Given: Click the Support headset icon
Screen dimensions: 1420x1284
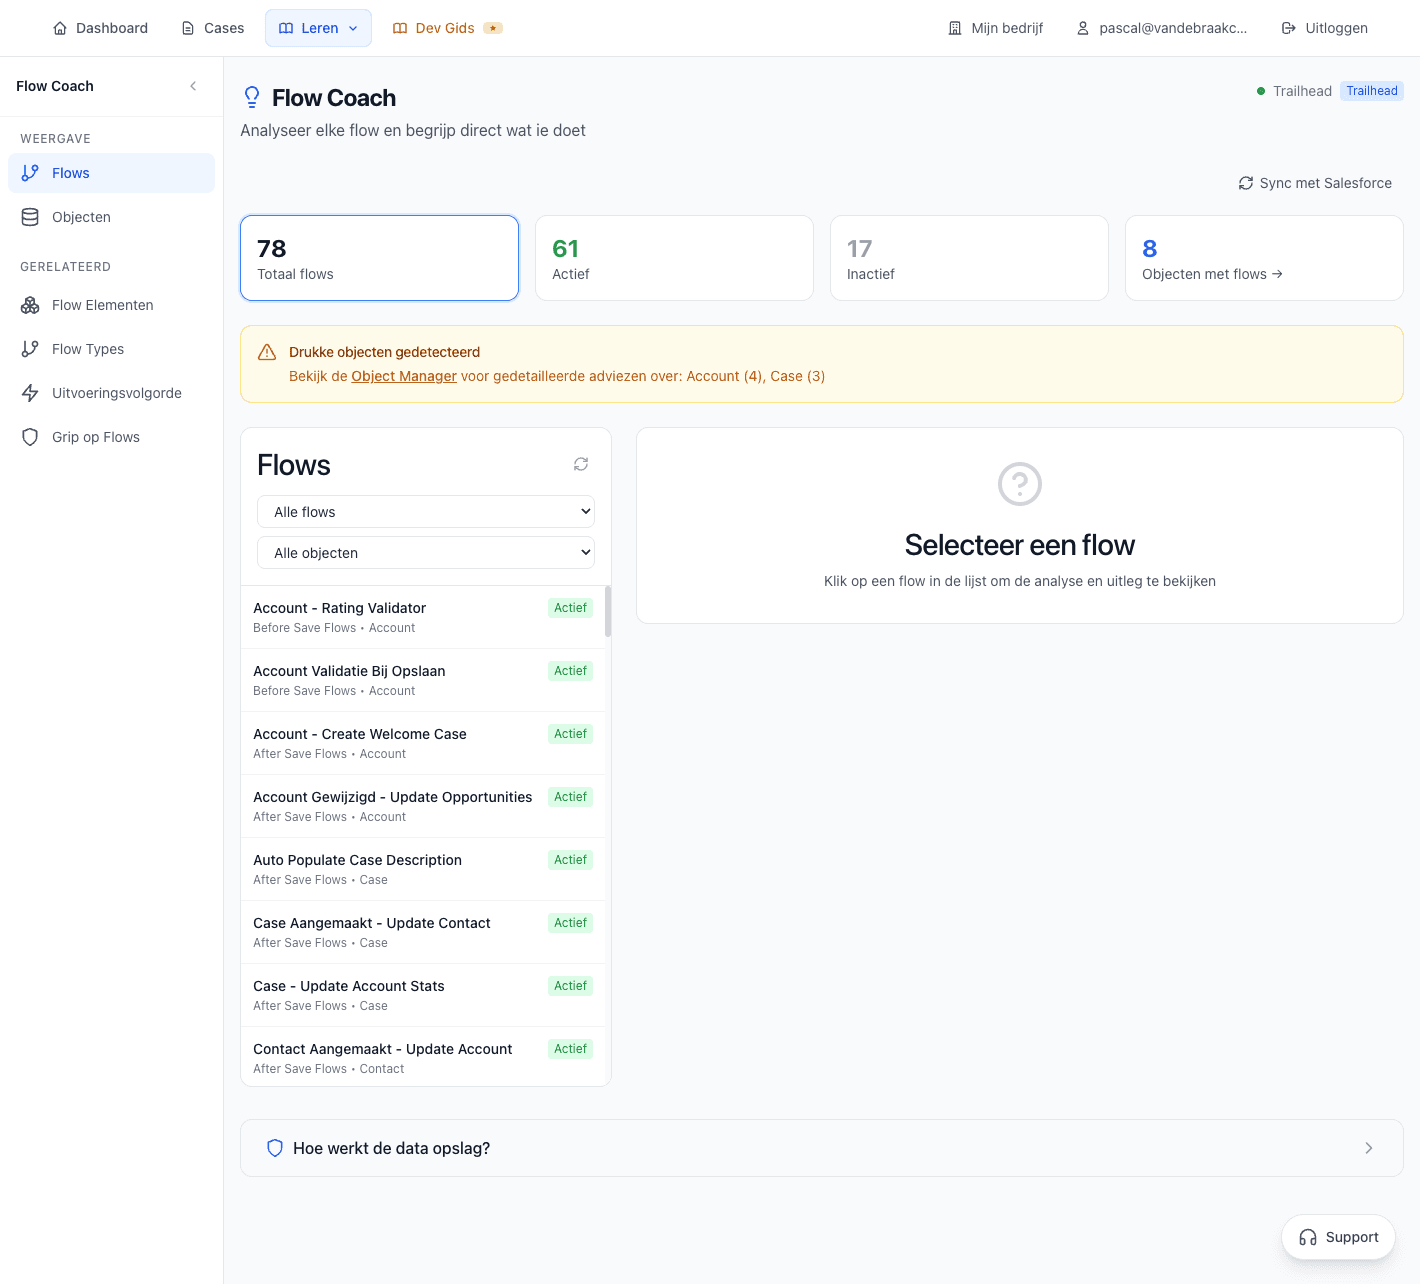Looking at the screenshot, I should pyautogui.click(x=1308, y=1238).
